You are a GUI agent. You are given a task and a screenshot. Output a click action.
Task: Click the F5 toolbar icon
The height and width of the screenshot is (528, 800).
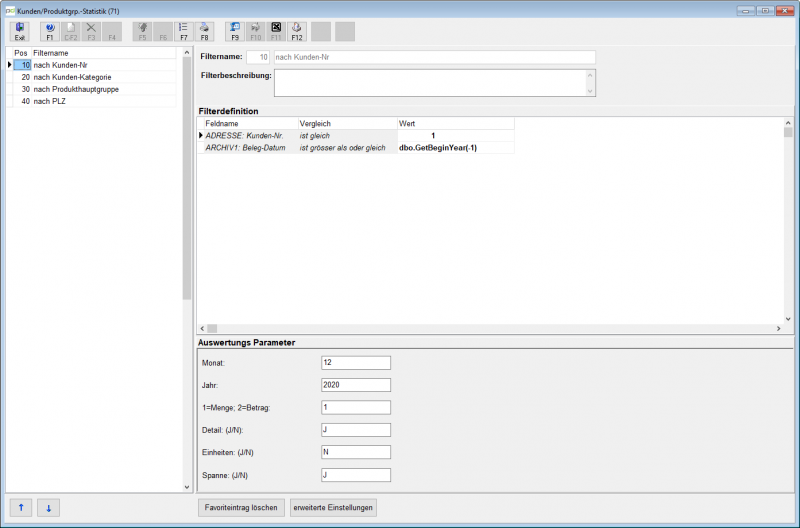[x=142, y=31]
